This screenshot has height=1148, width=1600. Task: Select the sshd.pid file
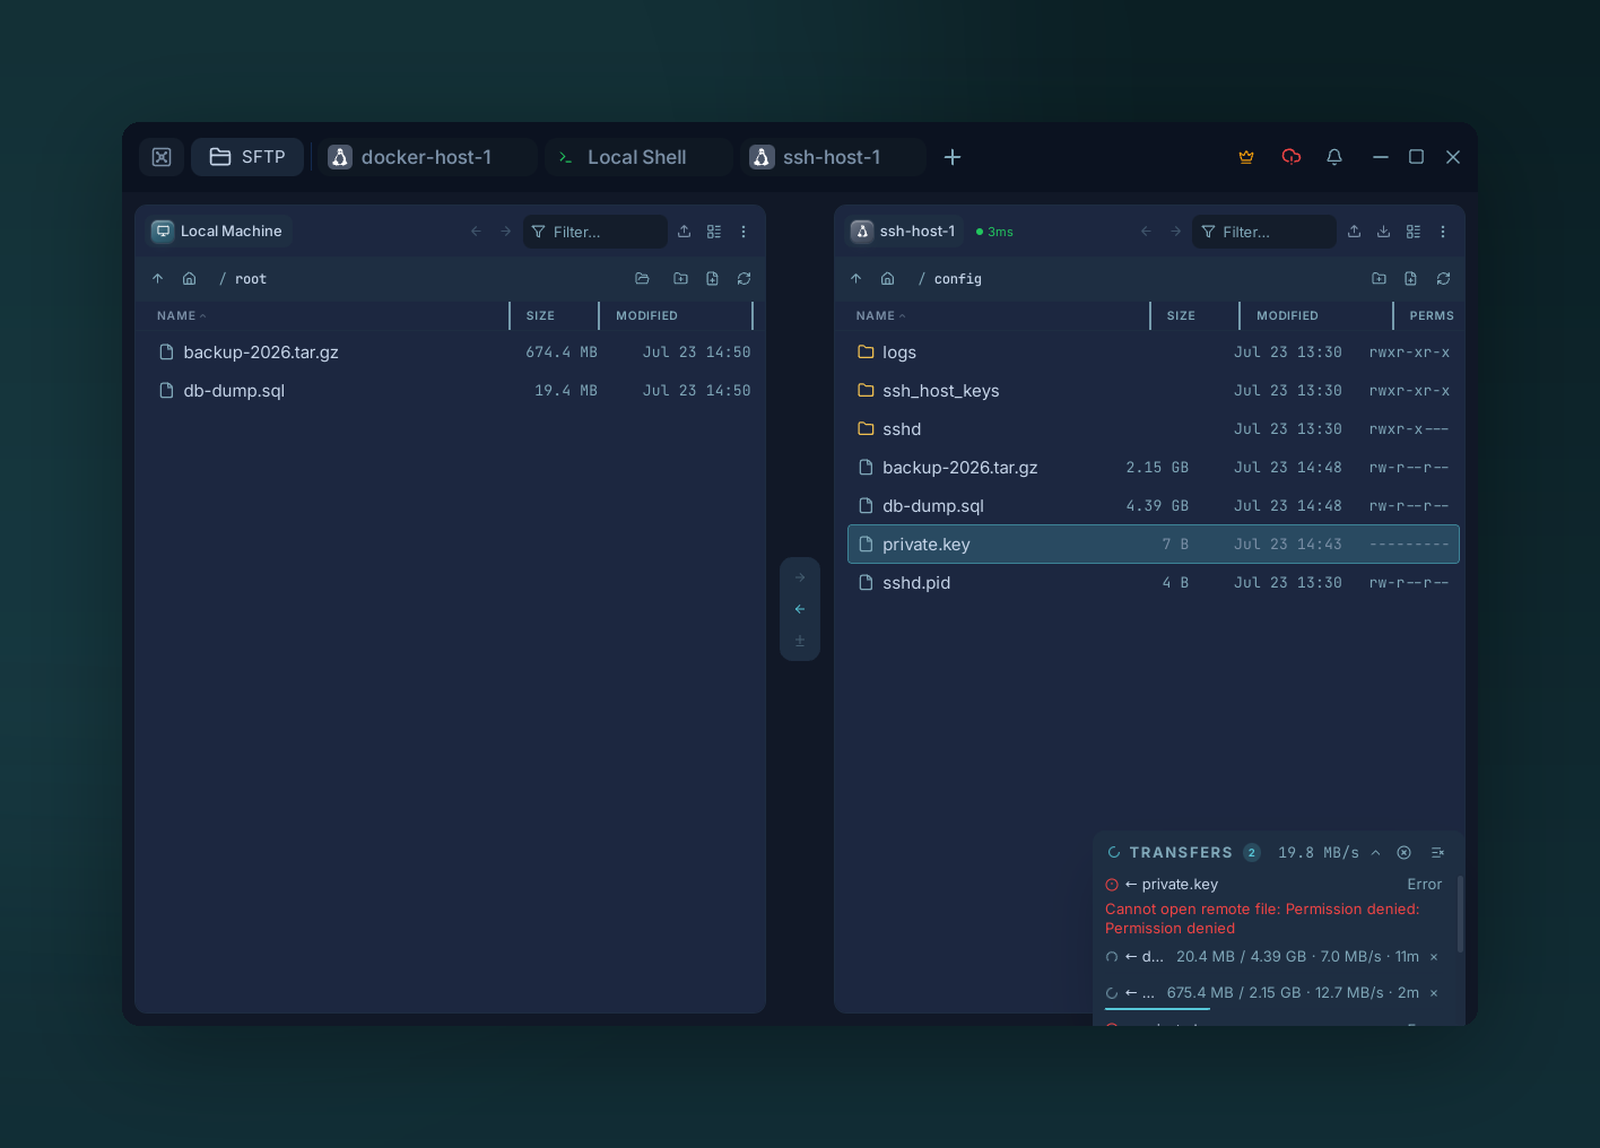1153,582
